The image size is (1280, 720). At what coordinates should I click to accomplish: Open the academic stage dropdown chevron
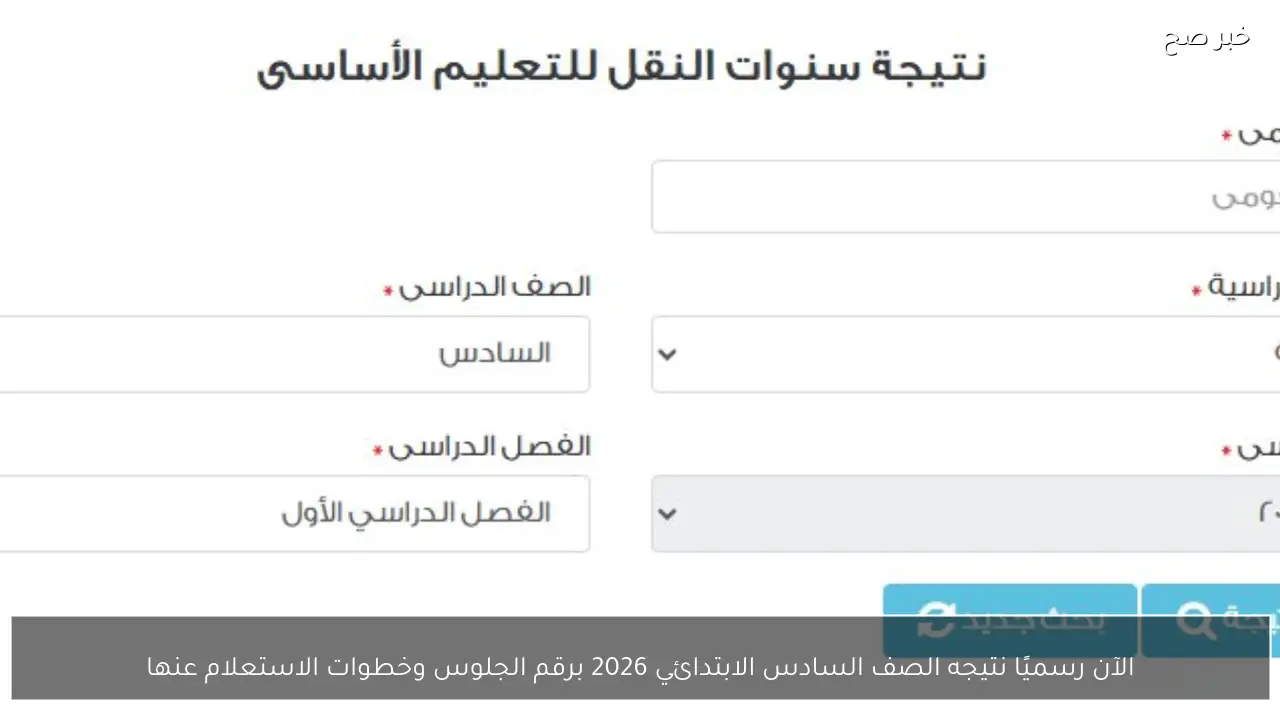(x=667, y=353)
